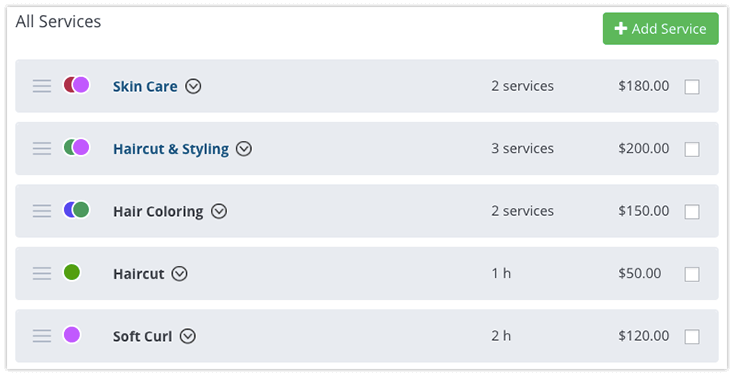Click the drag handle for Skin Care
Screen dimensions: 734x376
pyautogui.click(x=42, y=86)
